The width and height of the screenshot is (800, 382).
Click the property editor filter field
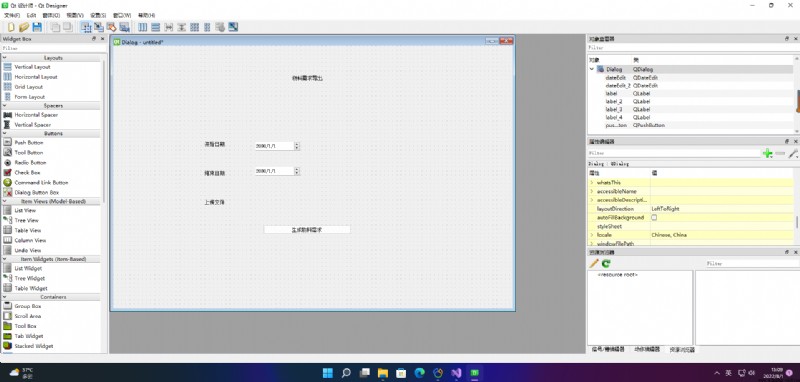[674, 153]
